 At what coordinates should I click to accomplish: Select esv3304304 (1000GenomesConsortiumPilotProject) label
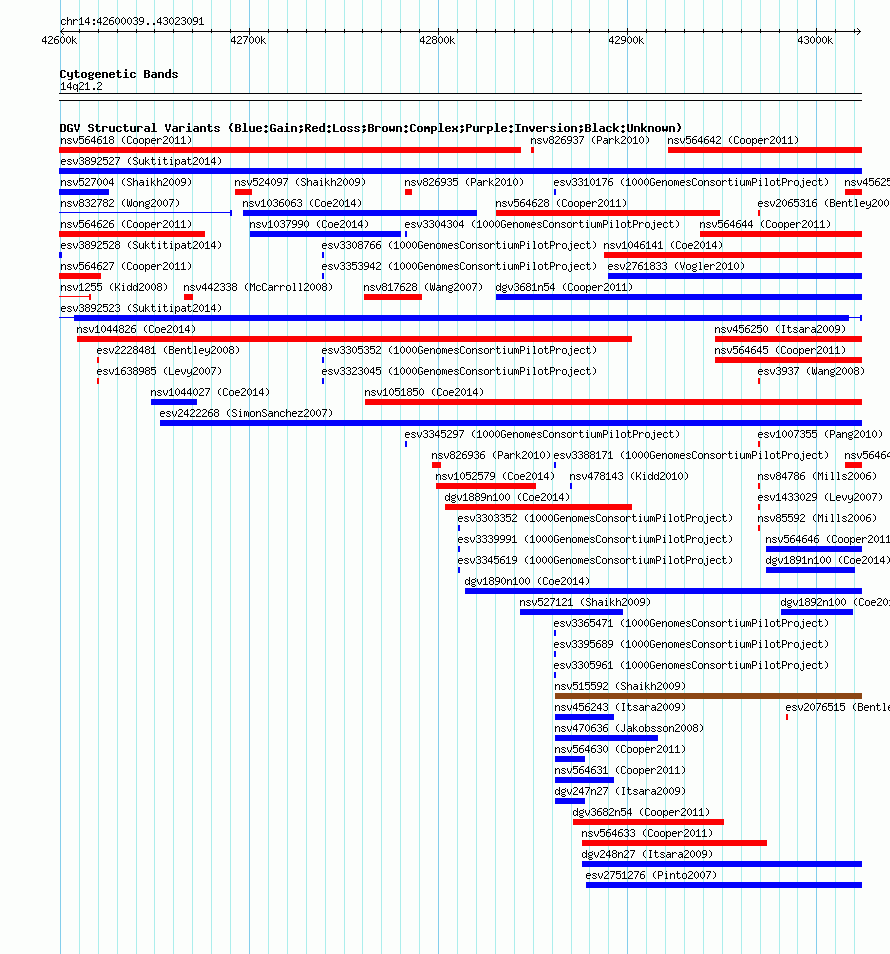pyautogui.click(x=542, y=225)
